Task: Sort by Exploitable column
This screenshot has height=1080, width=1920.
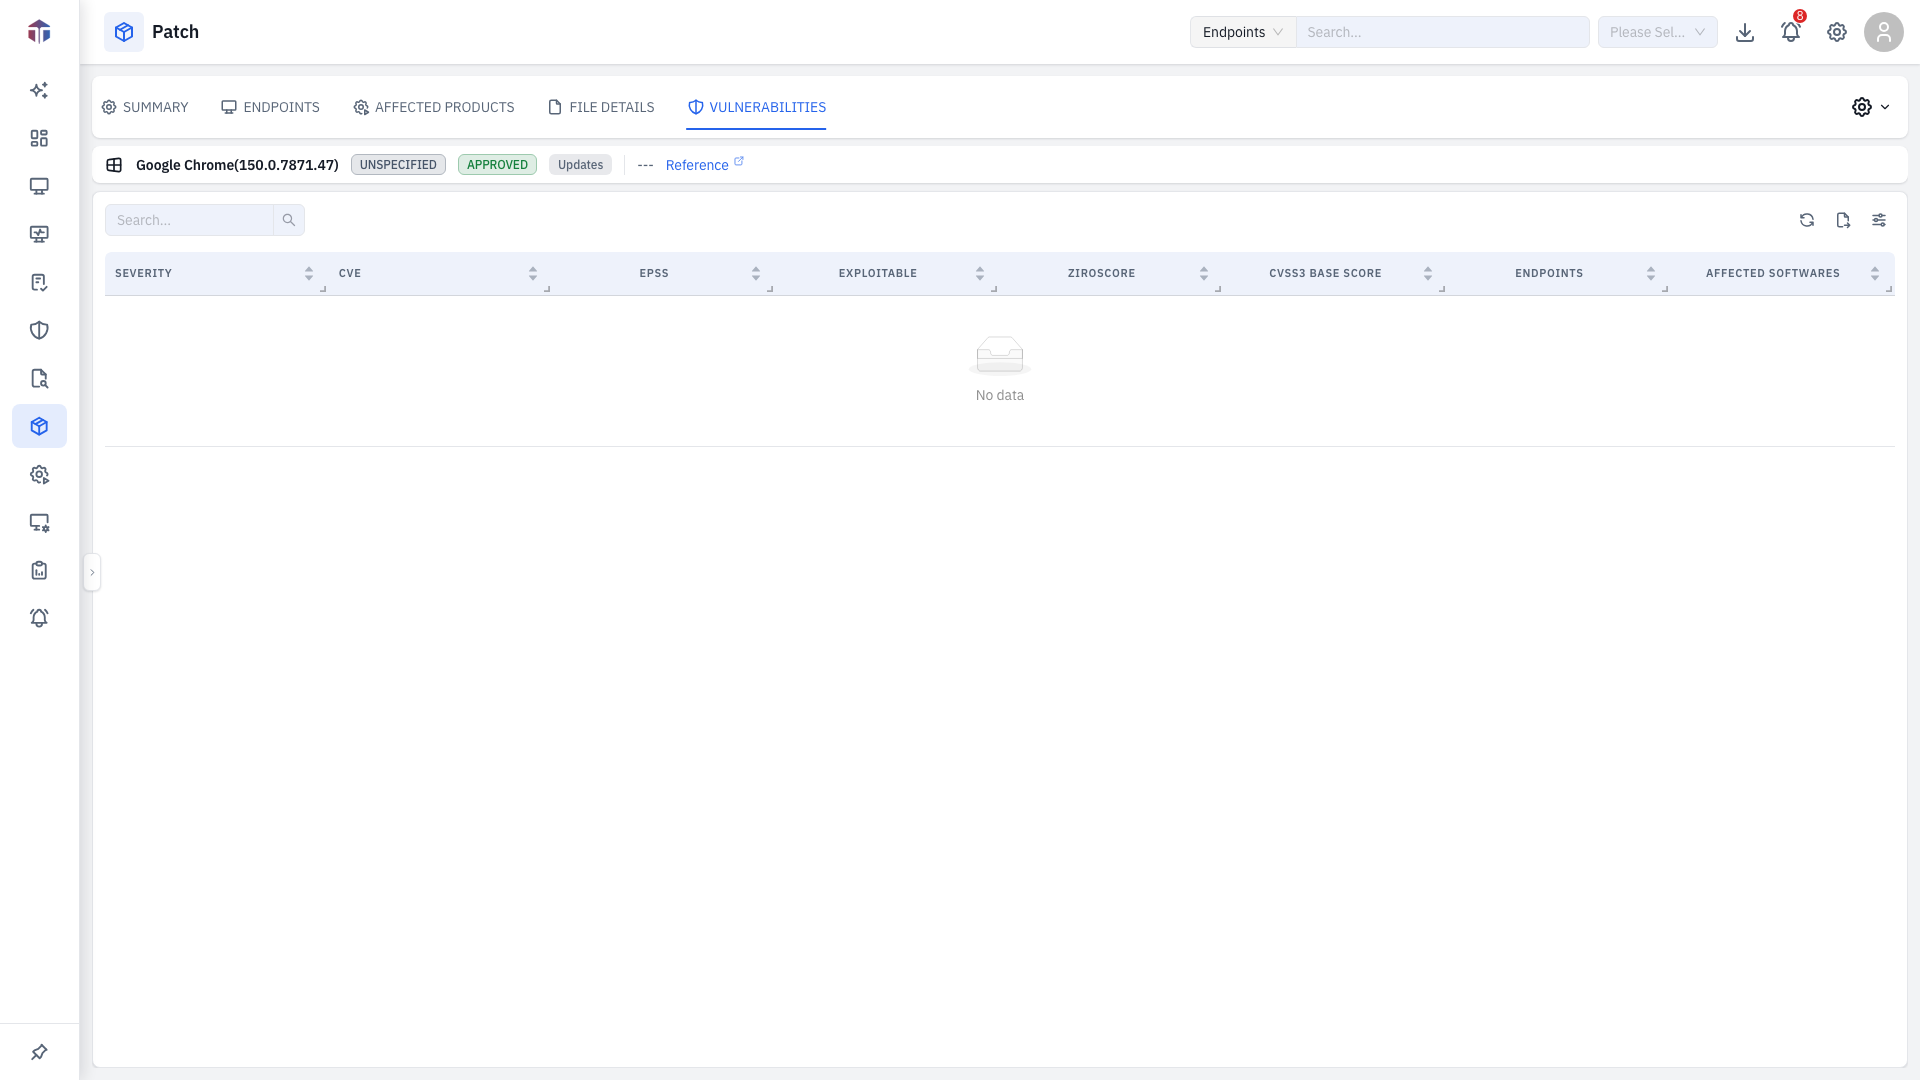Action: tap(980, 273)
